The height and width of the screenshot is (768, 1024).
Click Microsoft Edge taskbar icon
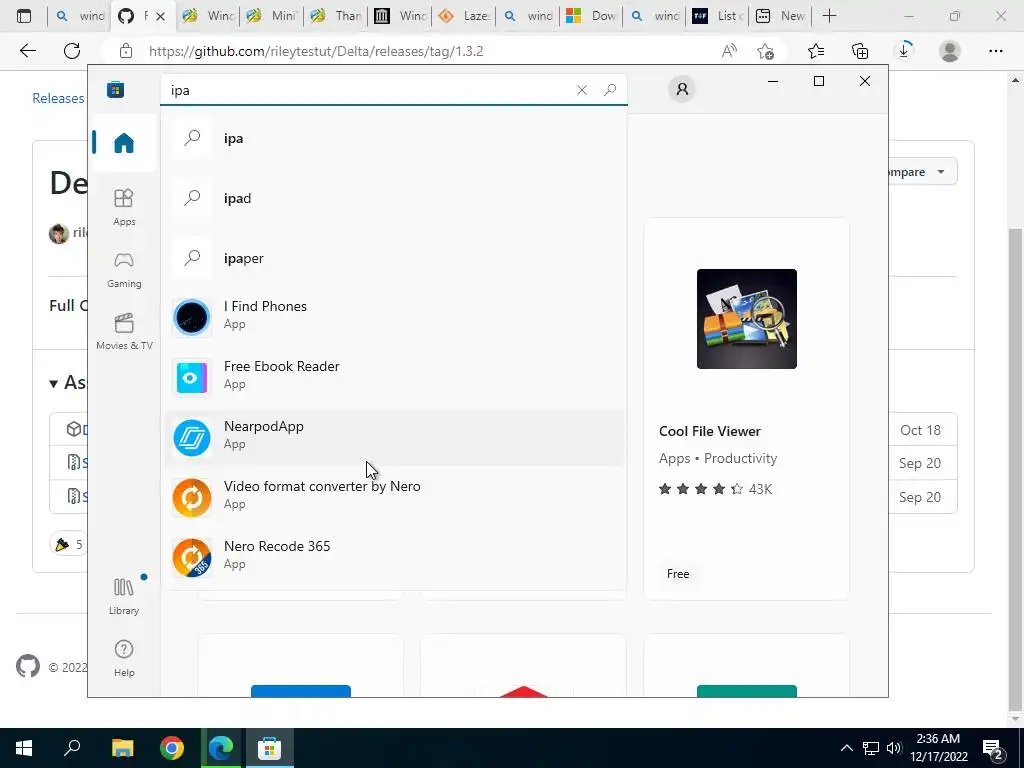(221, 748)
